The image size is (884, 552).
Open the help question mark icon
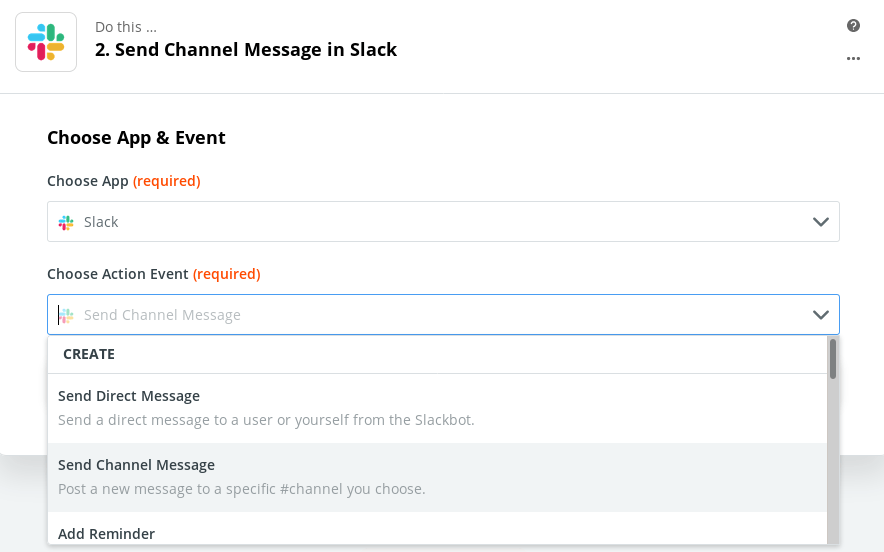click(853, 25)
